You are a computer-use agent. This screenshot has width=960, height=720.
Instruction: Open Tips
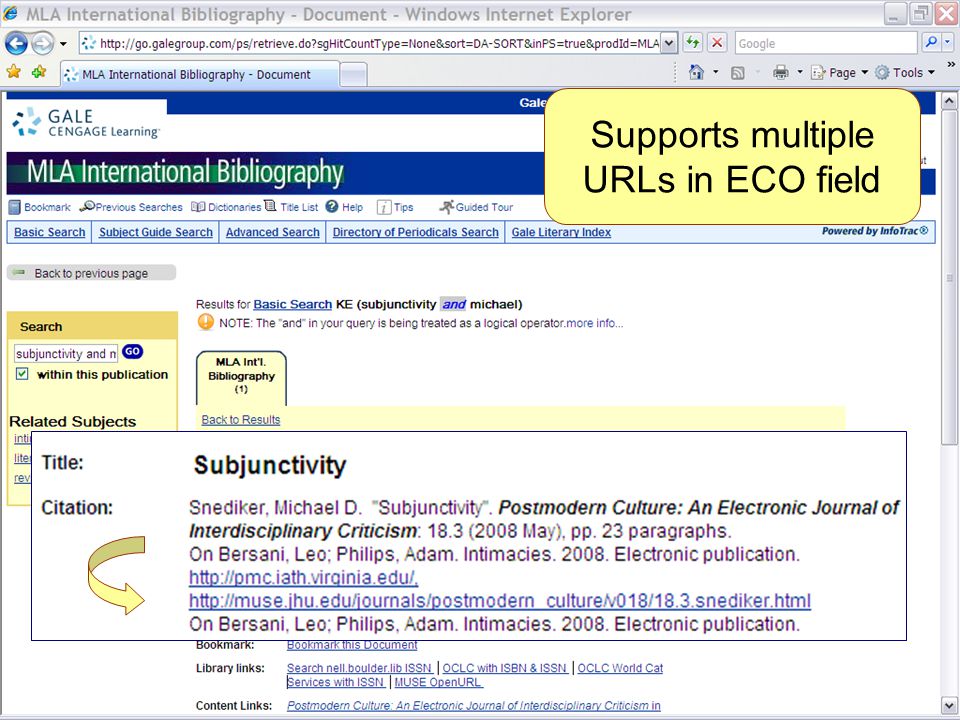click(395, 208)
